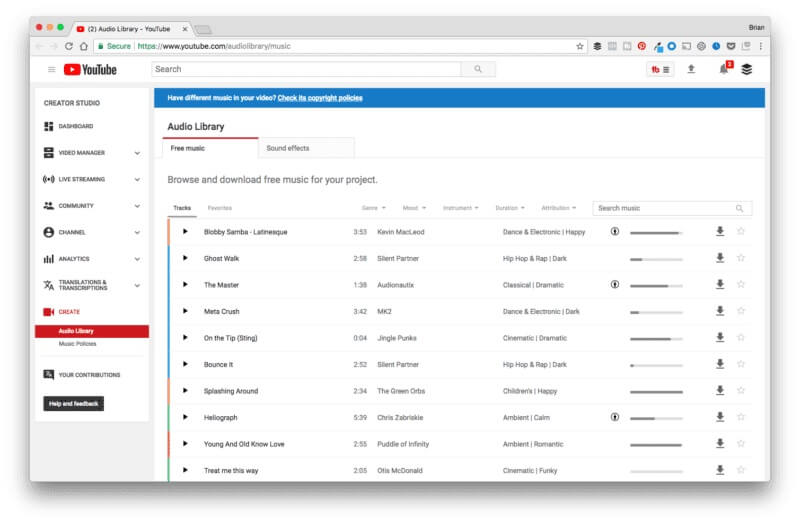The image size is (800, 524).
Task: Open the Instrument filter dropdown
Action: (x=461, y=208)
